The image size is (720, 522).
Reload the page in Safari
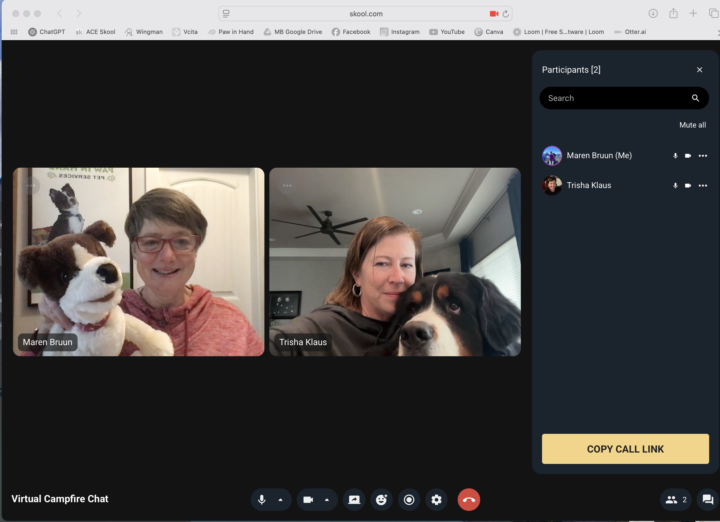coord(506,14)
